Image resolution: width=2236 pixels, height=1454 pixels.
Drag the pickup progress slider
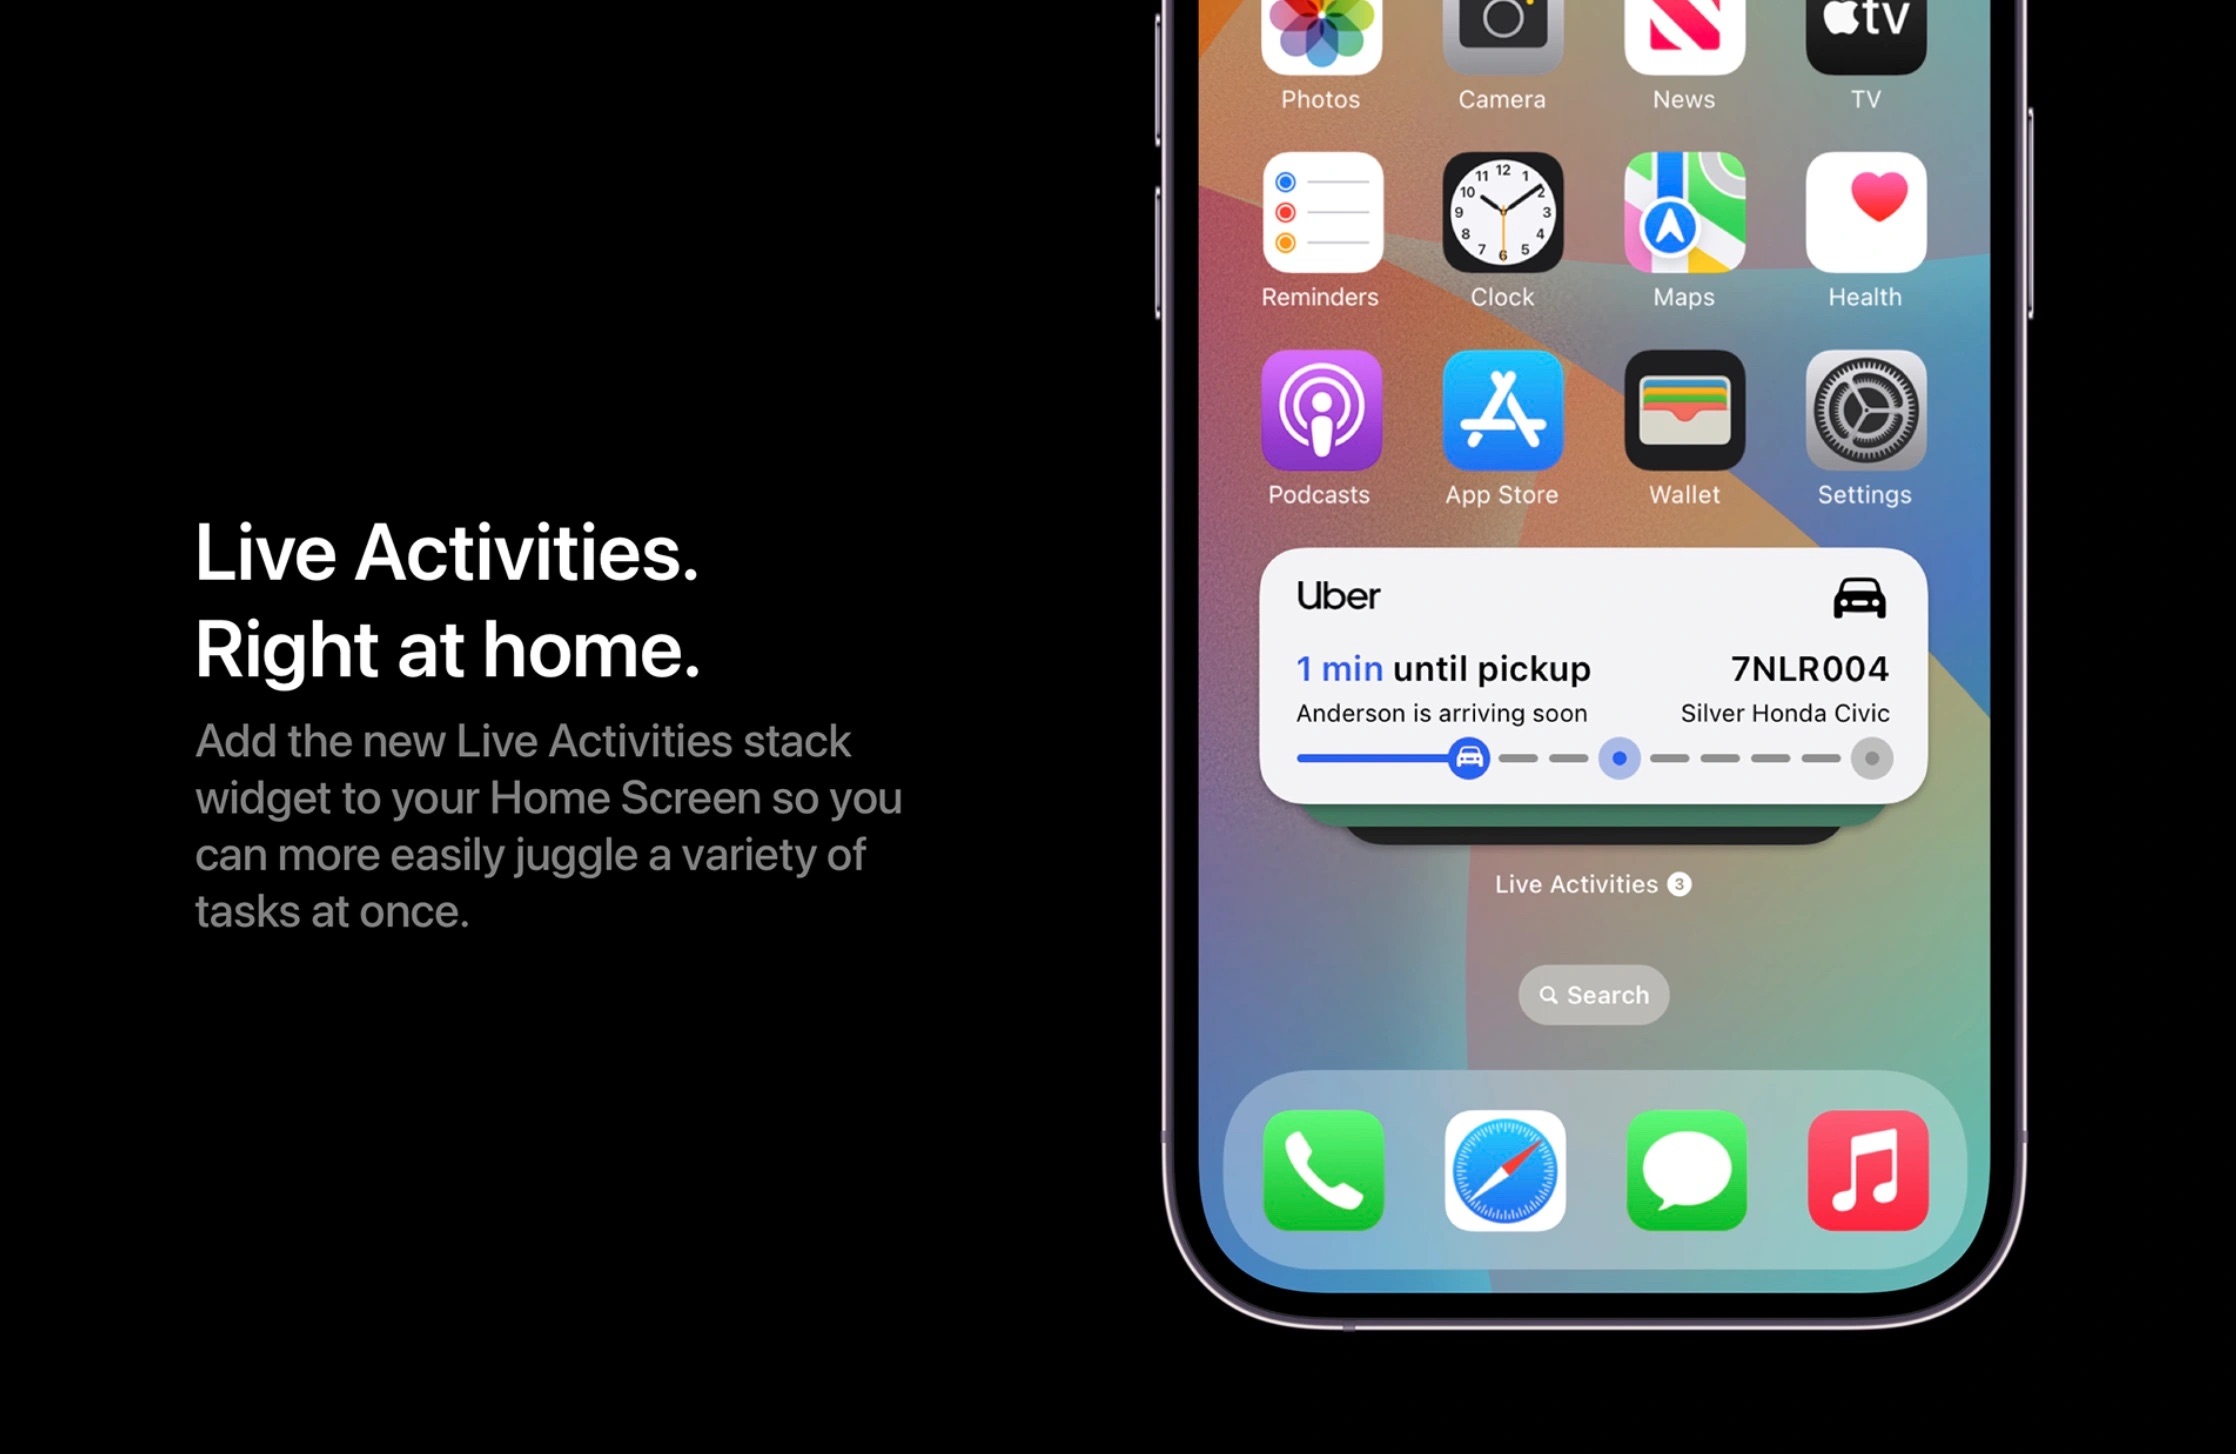click(1467, 760)
